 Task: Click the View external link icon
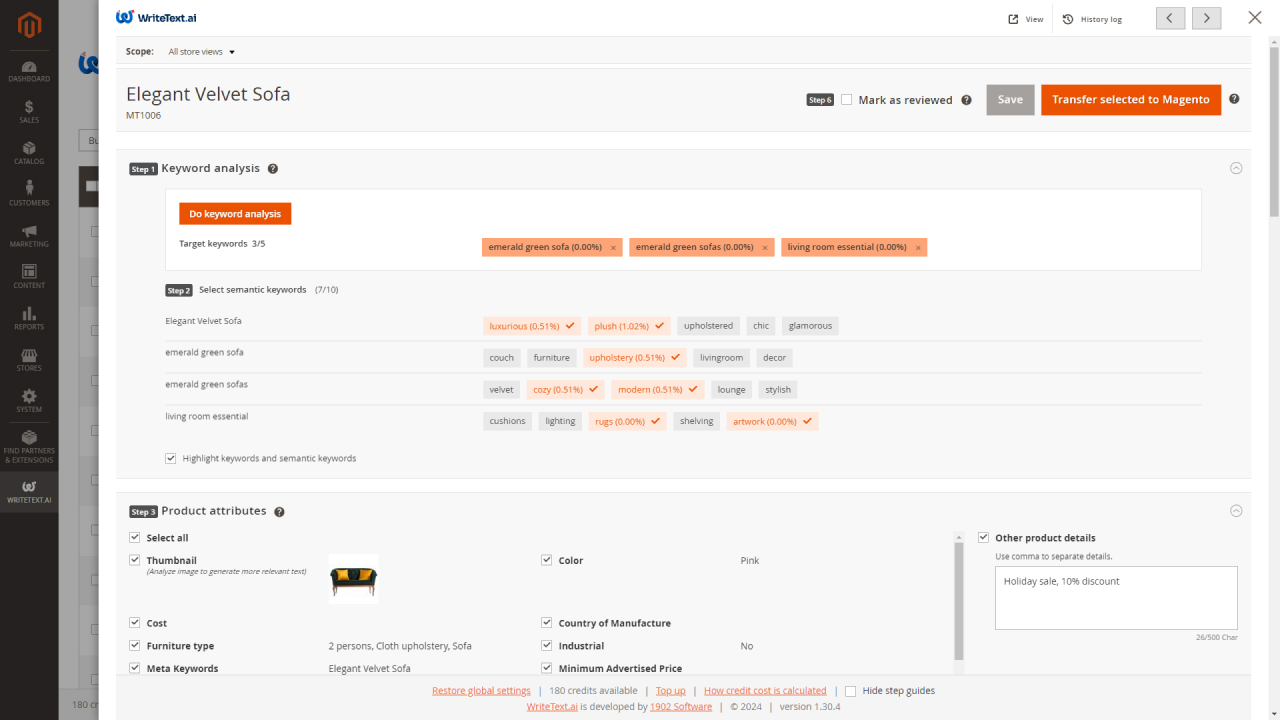pyautogui.click(x=1013, y=19)
